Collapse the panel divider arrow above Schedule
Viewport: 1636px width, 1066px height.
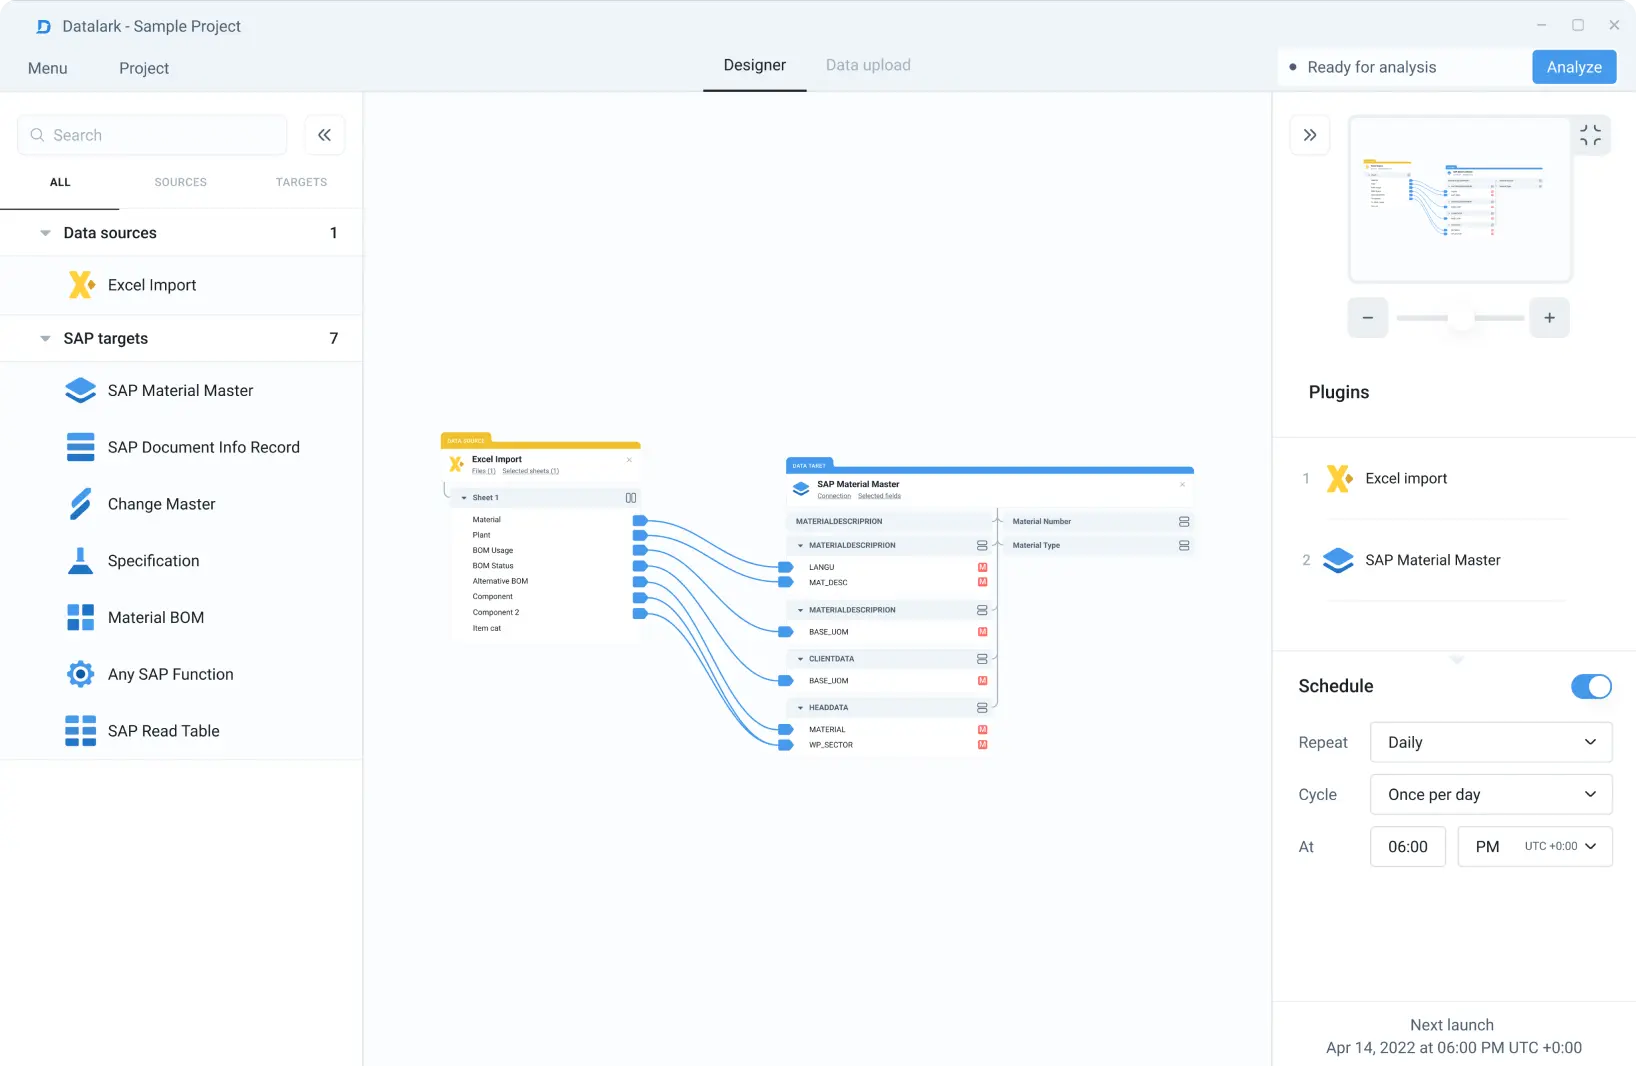pos(1456,660)
